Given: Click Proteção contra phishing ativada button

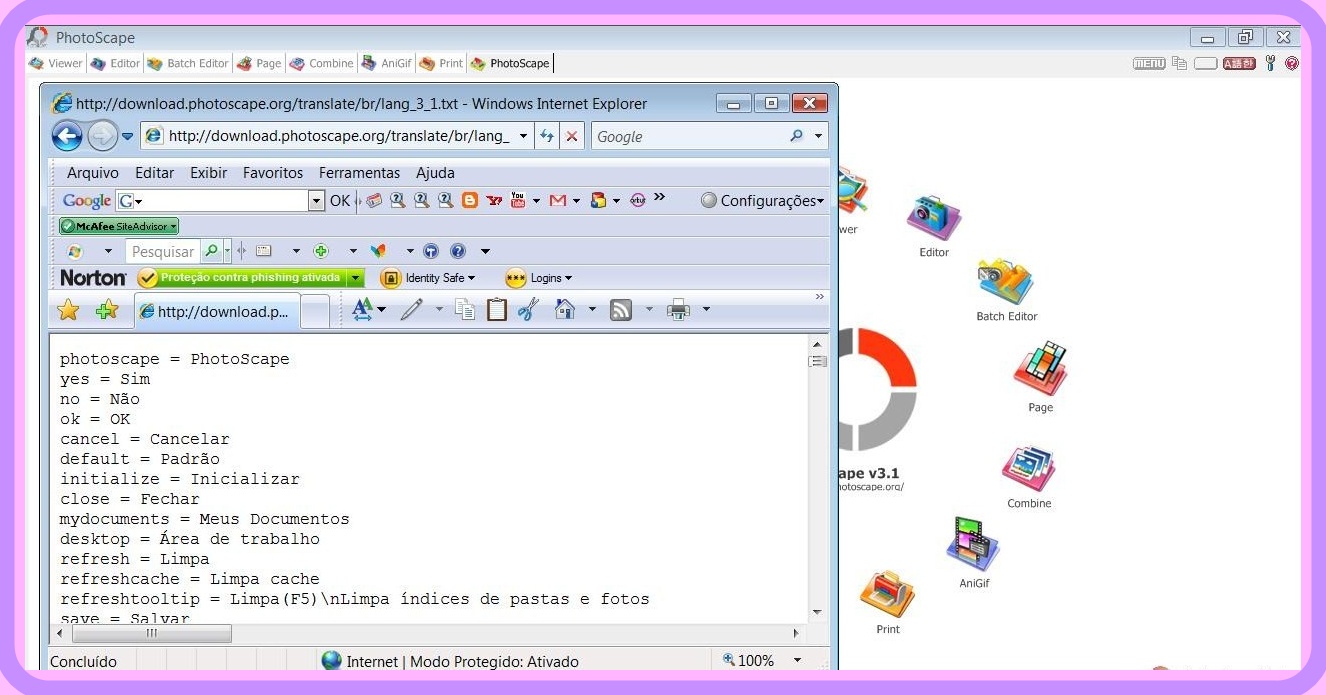Looking at the screenshot, I should 250,278.
